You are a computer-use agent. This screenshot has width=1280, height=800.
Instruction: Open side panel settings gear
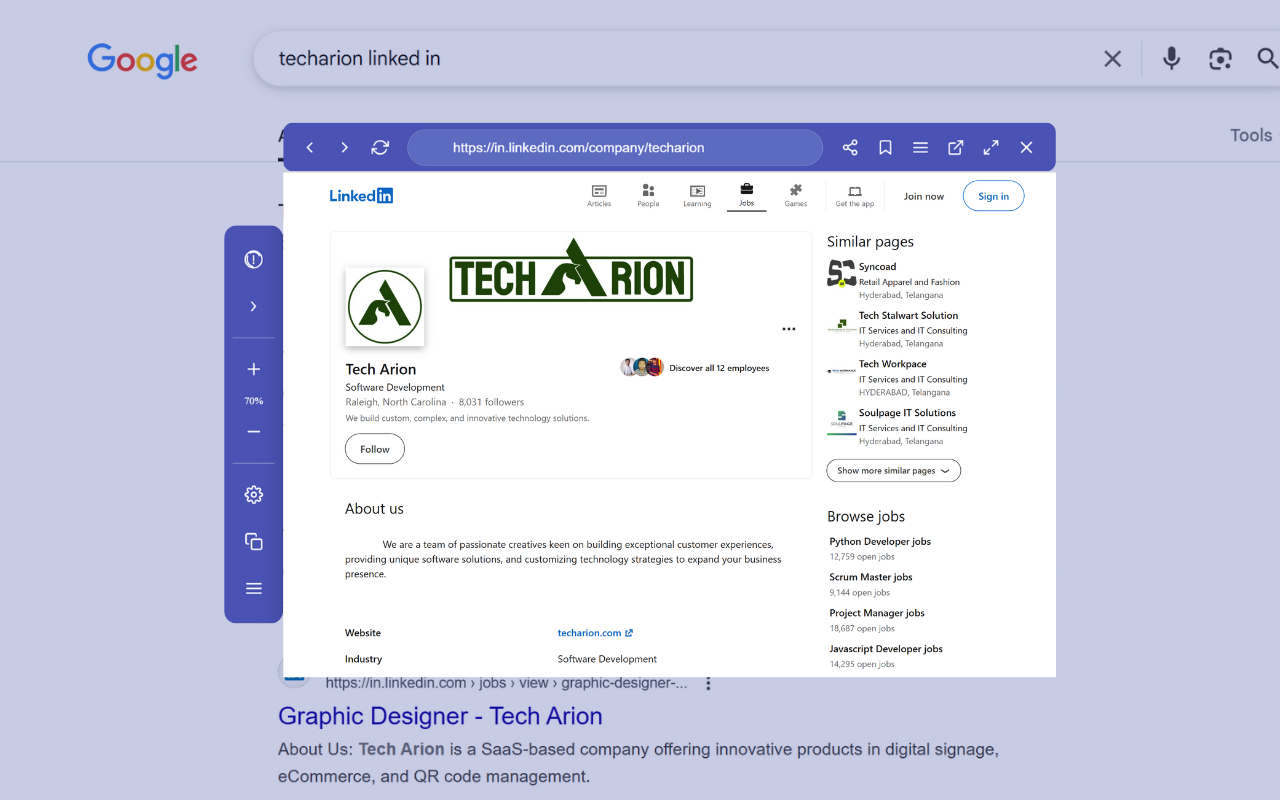[254, 495]
